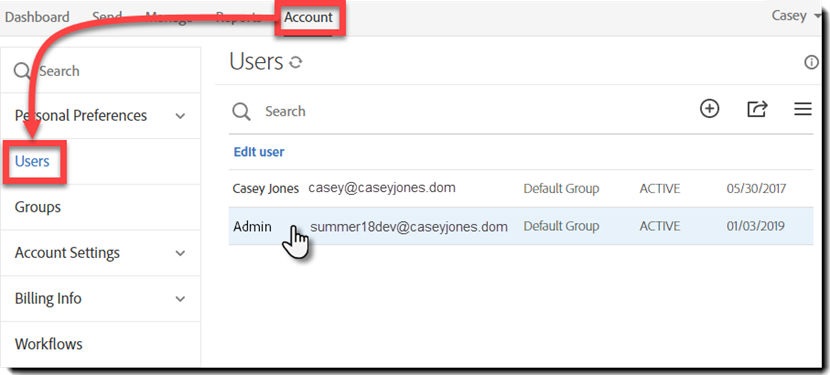
Task: Click Default Group in Casey Jones row
Action: (561, 189)
